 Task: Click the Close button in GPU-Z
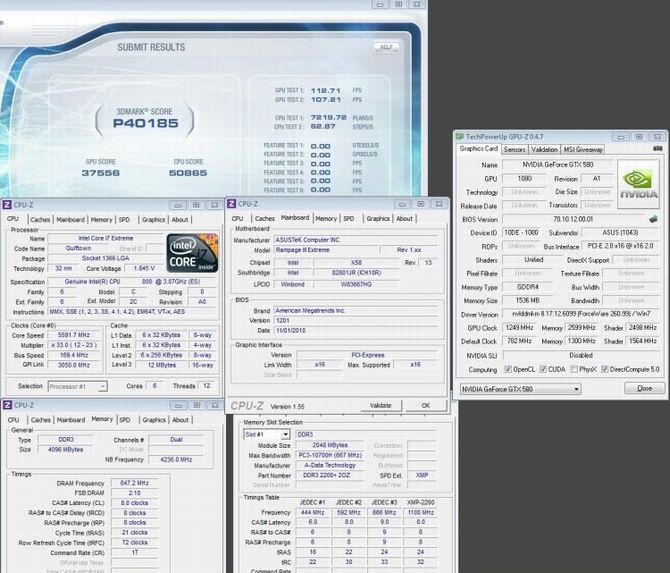click(x=644, y=388)
